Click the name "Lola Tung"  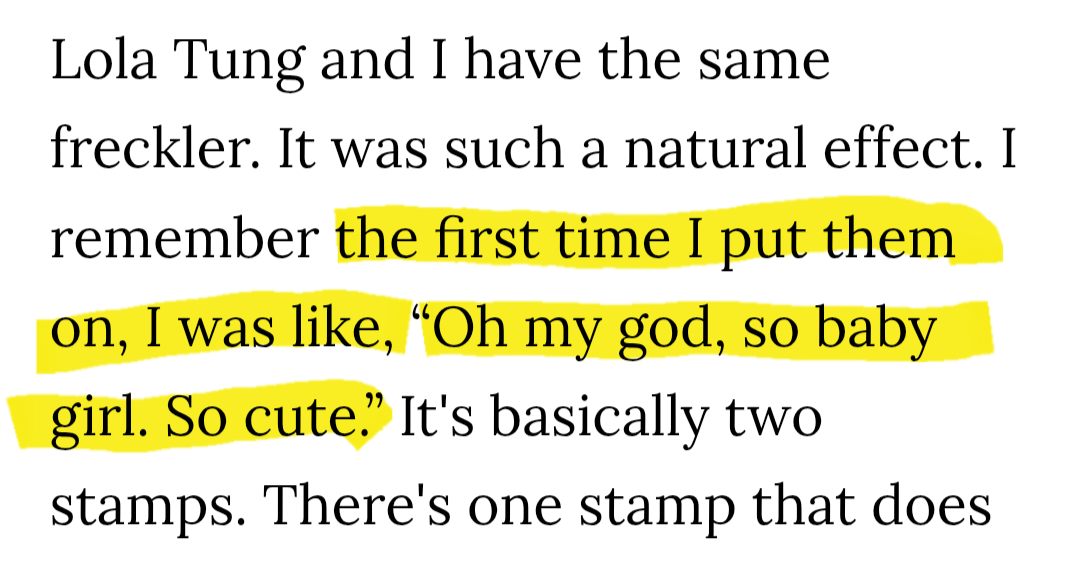click(x=178, y=63)
